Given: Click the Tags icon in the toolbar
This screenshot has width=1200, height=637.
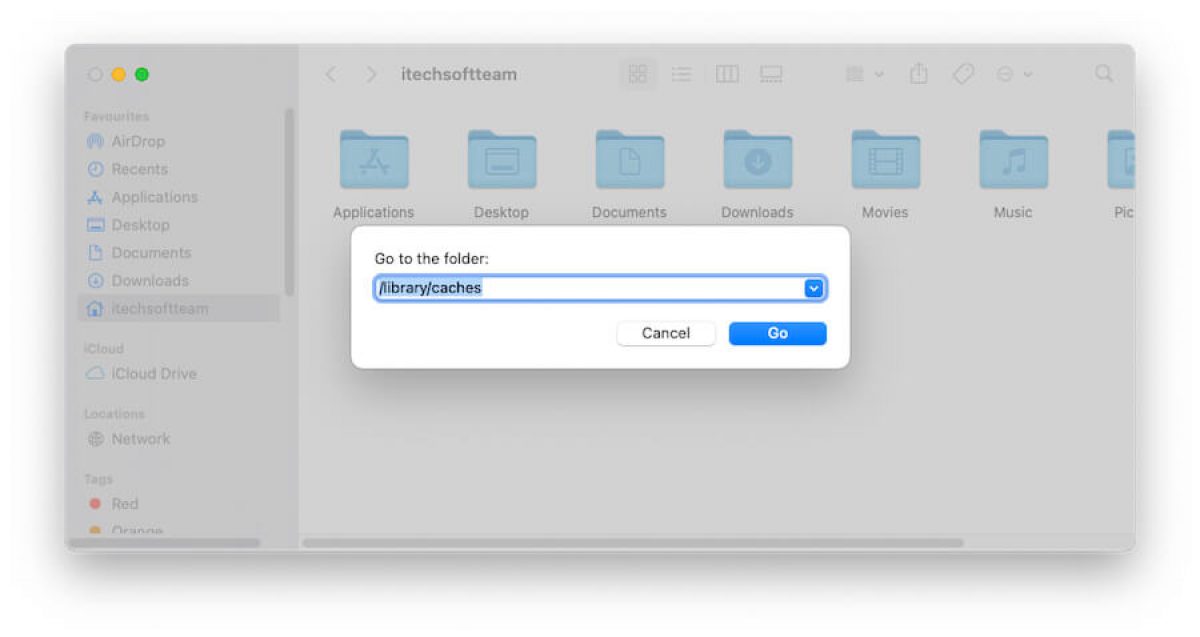Looking at the screenshot, I should point(962,73).
